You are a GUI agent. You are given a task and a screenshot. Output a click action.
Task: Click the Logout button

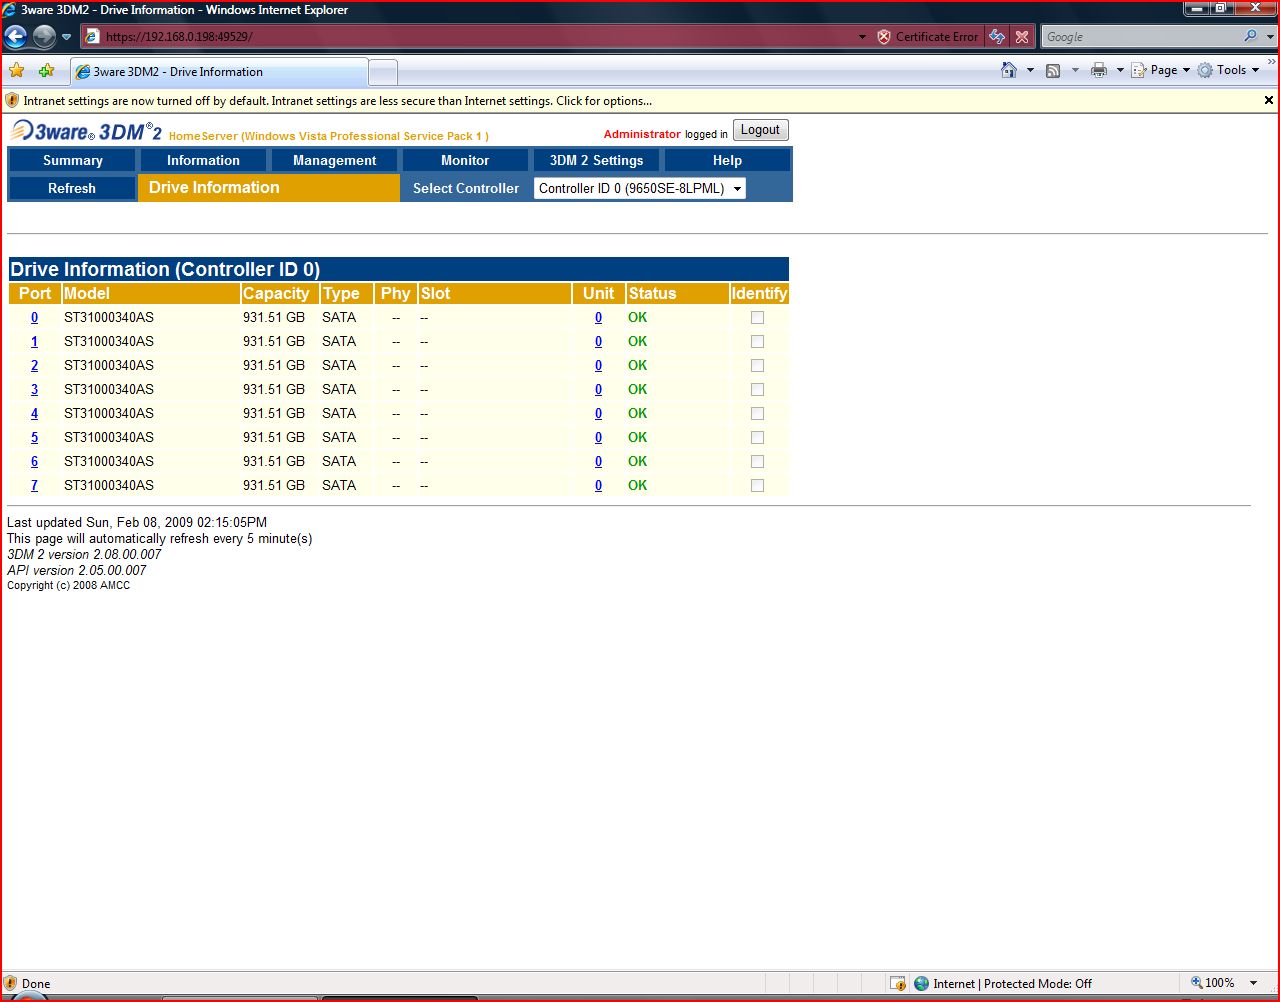(x=760, y=130)
